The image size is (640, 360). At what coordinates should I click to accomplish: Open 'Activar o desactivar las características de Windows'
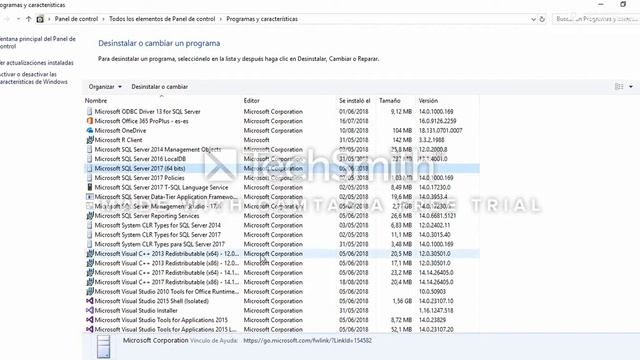[34, 78]
